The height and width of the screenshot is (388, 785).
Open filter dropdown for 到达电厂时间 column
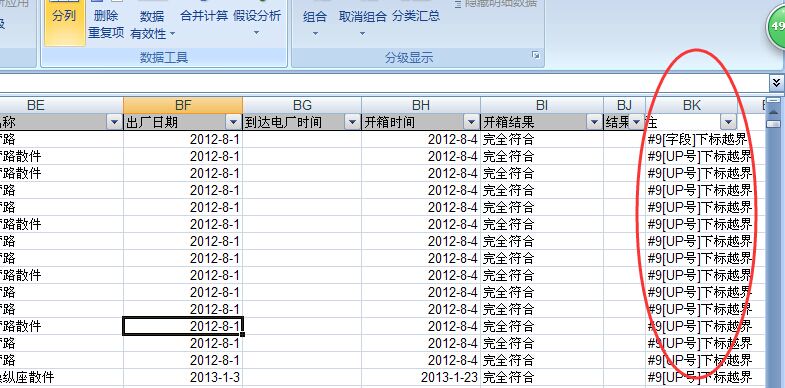pos(352,122)
